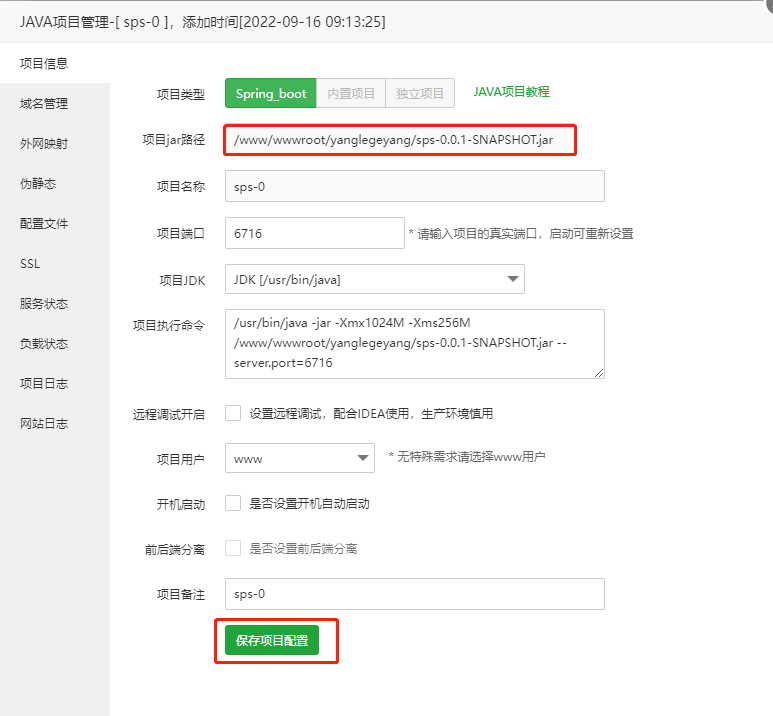This screenshot has height=716, width=773.
Task: Open the 伪静态 settings tab
Action: click(38, 183)
